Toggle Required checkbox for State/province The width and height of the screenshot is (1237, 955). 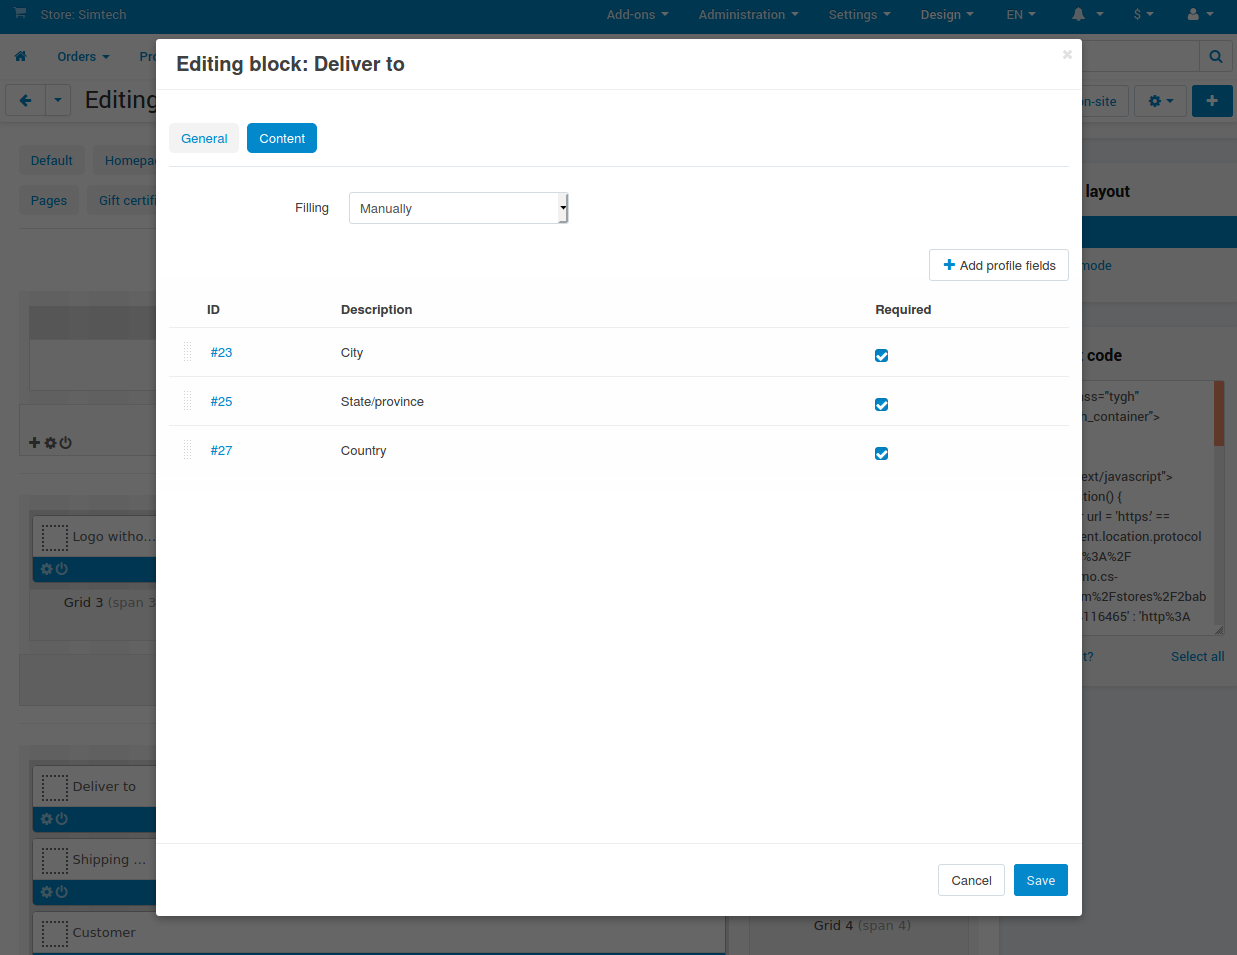coord(881,404)
